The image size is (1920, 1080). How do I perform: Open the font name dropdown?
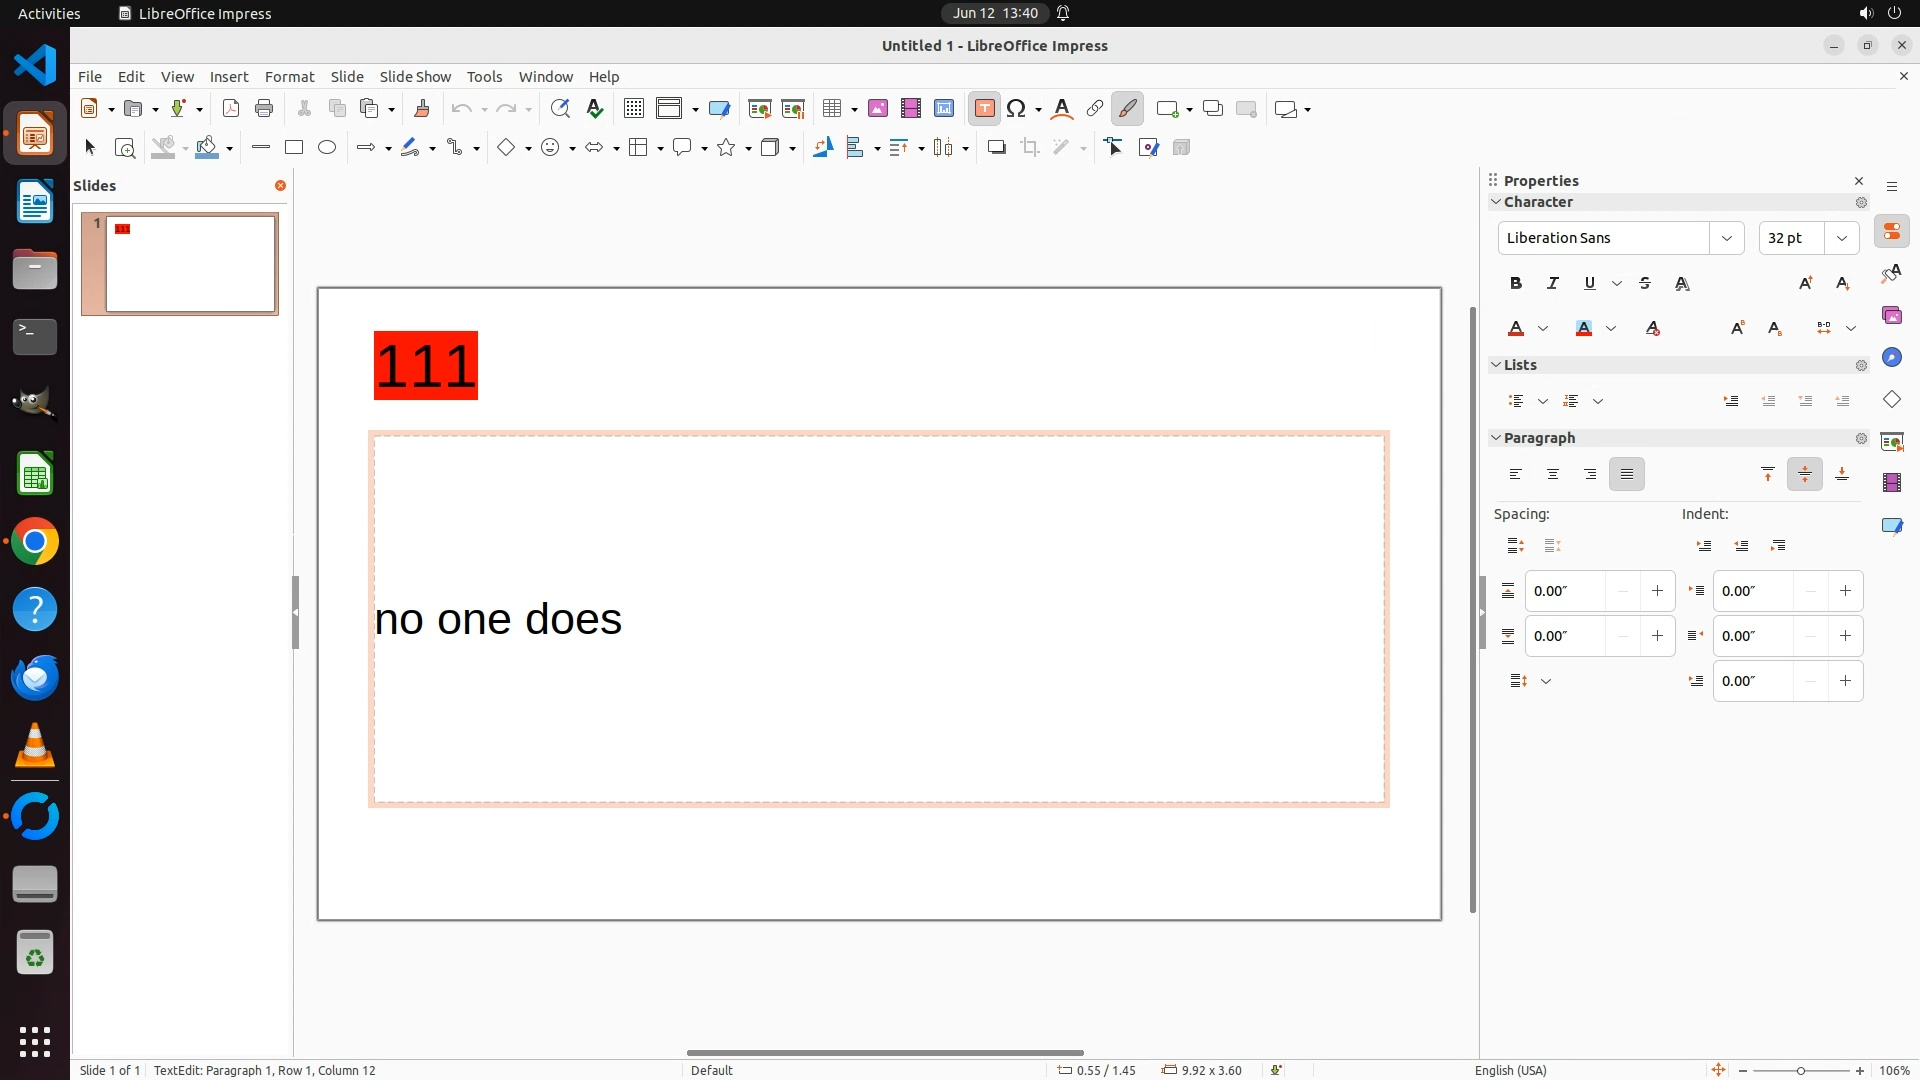[x=1726, y=238]
